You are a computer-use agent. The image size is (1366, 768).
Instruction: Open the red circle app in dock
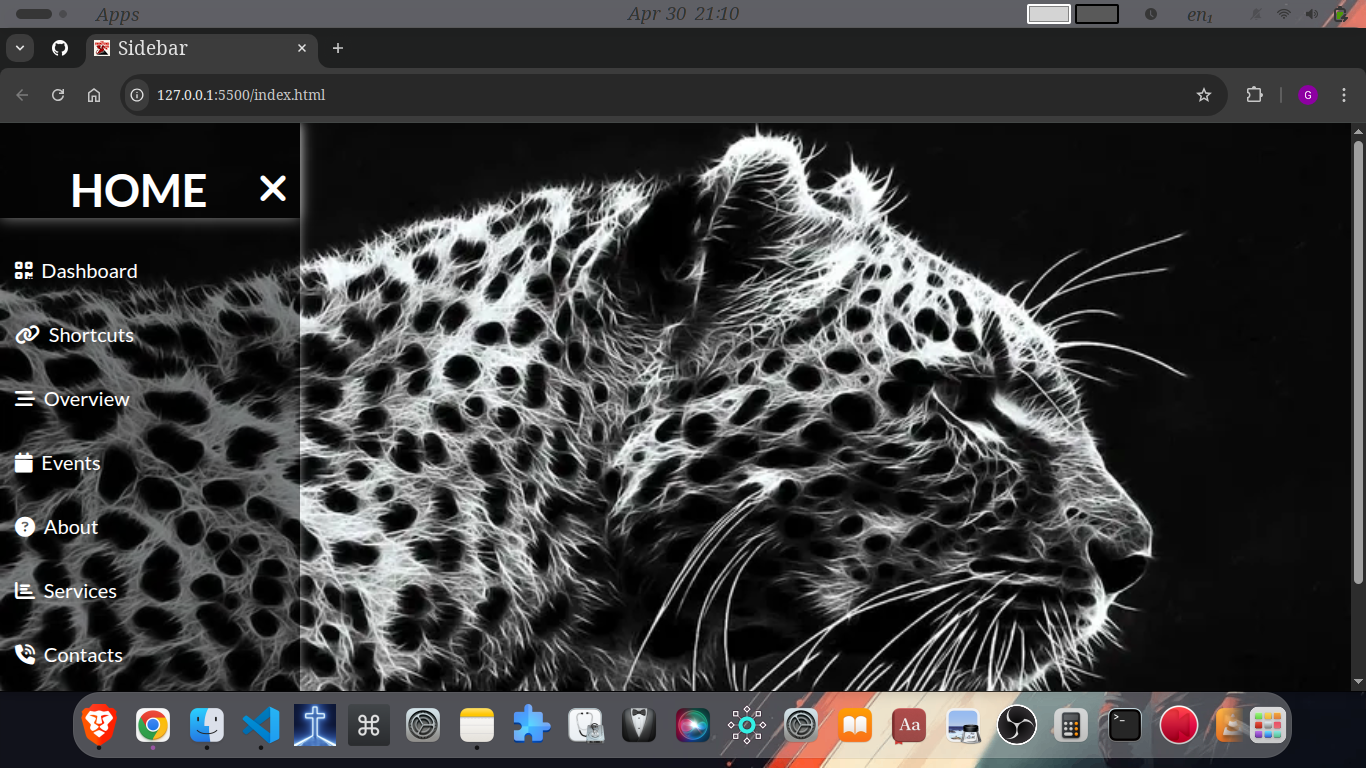tap(1179, 725)
